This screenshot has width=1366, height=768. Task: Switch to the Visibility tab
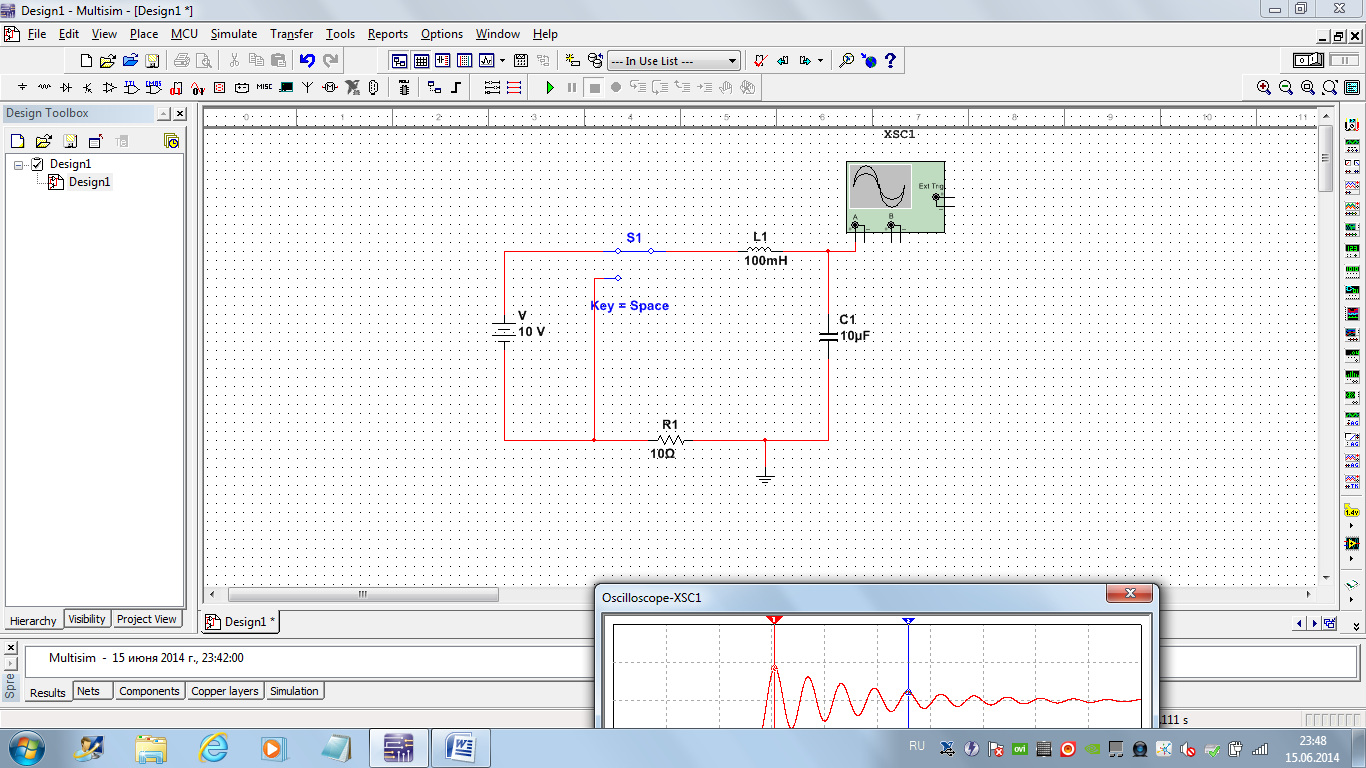[87, 619]
